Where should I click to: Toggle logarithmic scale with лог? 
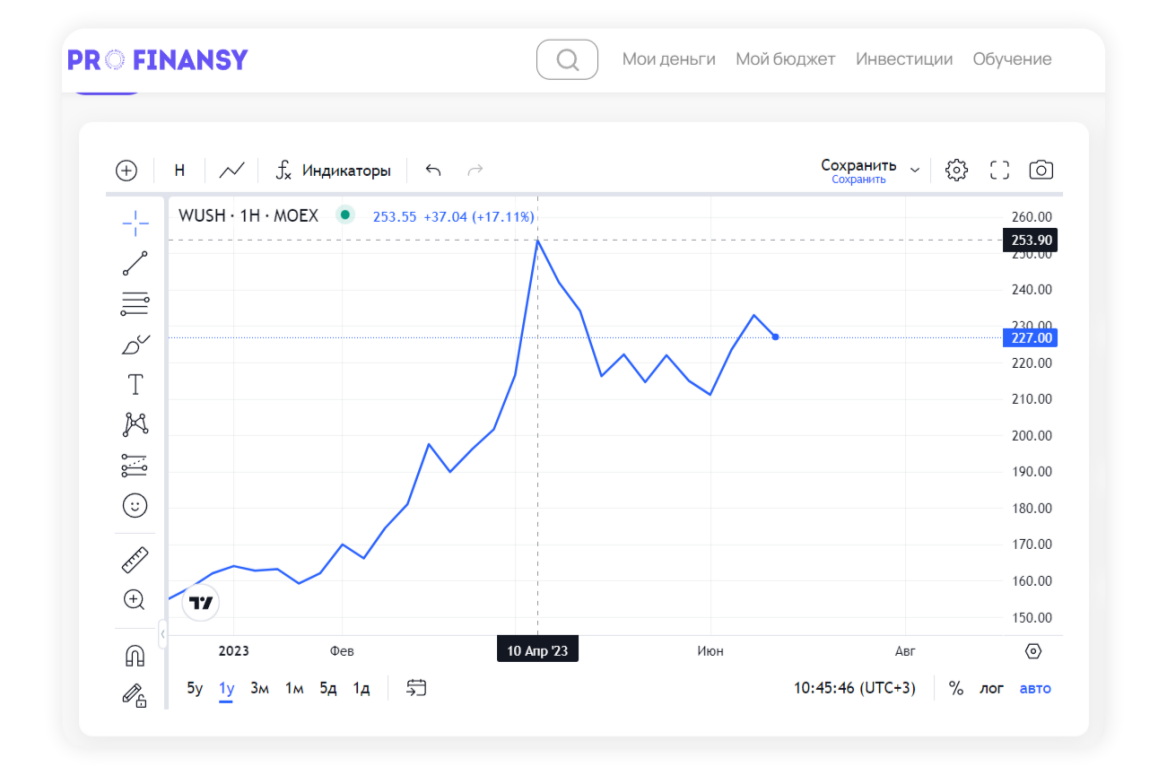(991, 688)
